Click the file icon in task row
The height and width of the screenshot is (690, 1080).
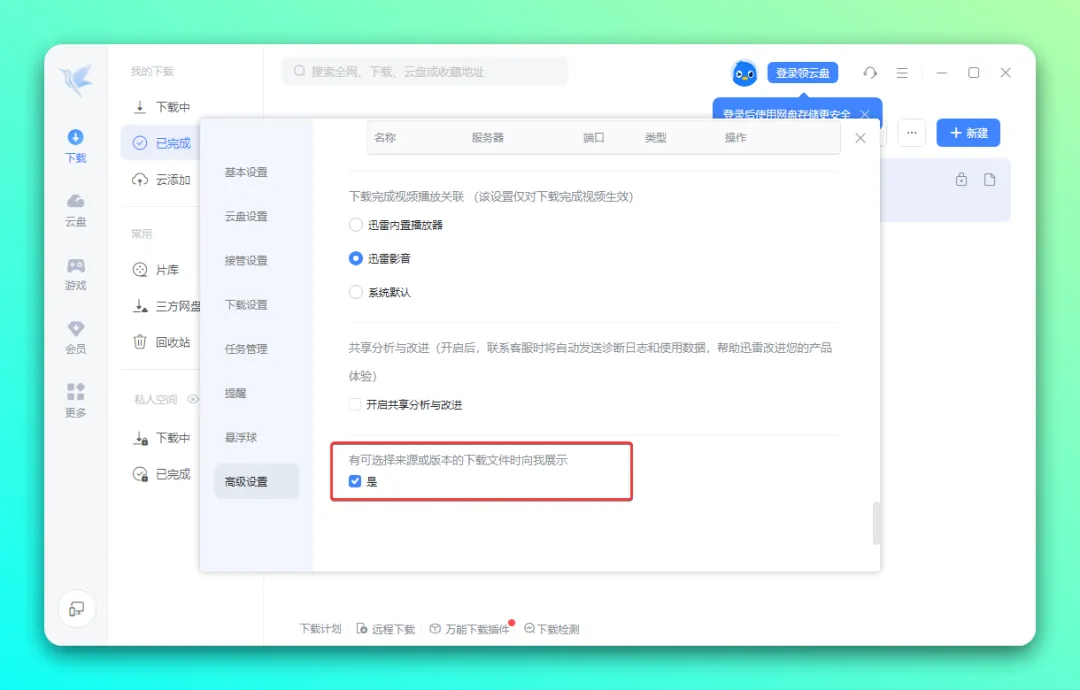990,180
